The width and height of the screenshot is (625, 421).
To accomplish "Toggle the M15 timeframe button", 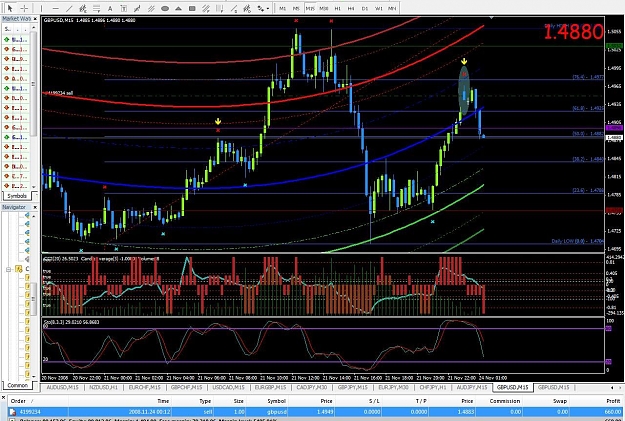I will (x=310, y=8).
